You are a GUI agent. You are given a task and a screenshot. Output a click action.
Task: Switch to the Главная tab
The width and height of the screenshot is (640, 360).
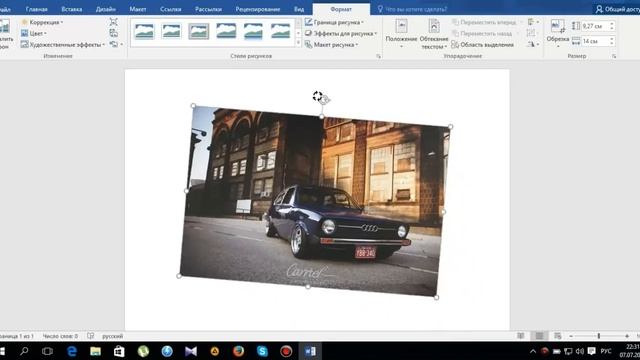point(36,9)
